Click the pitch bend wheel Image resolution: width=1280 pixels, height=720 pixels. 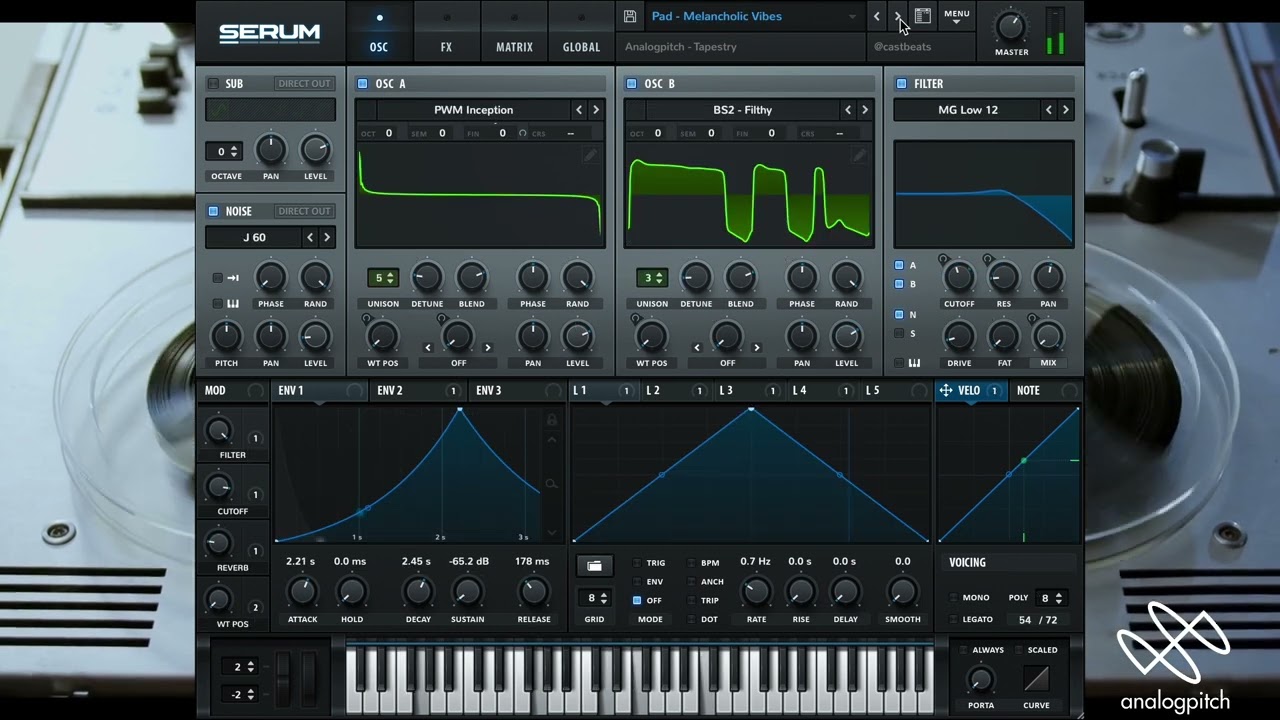point(283,679)
